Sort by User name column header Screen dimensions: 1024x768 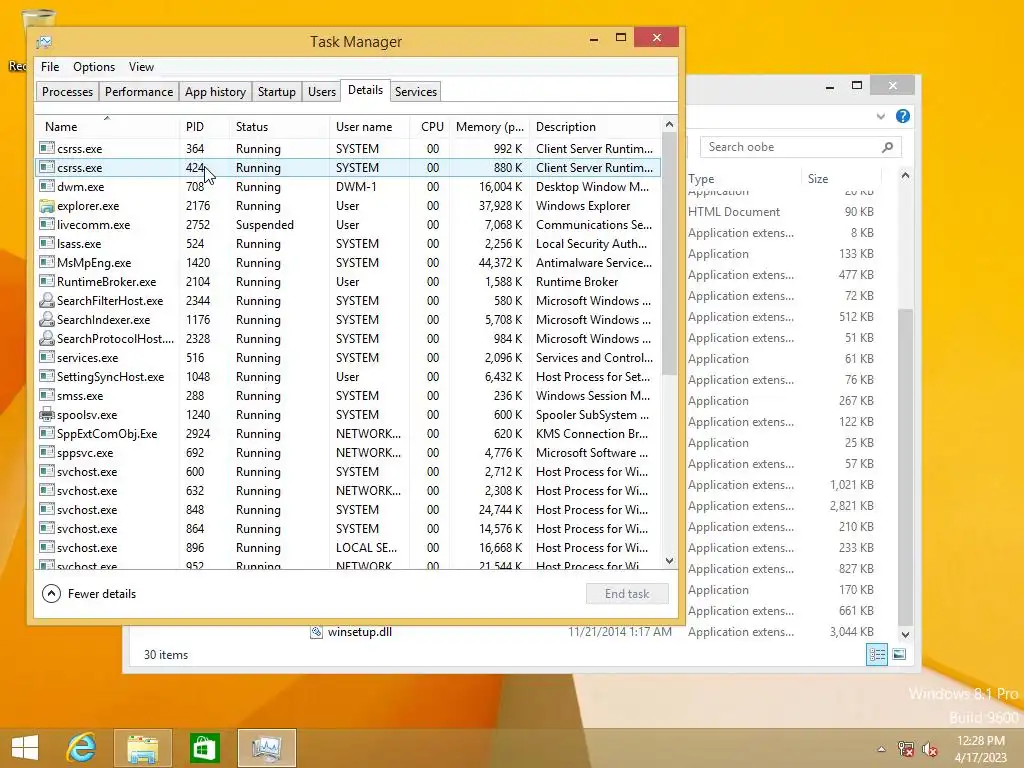370,127
